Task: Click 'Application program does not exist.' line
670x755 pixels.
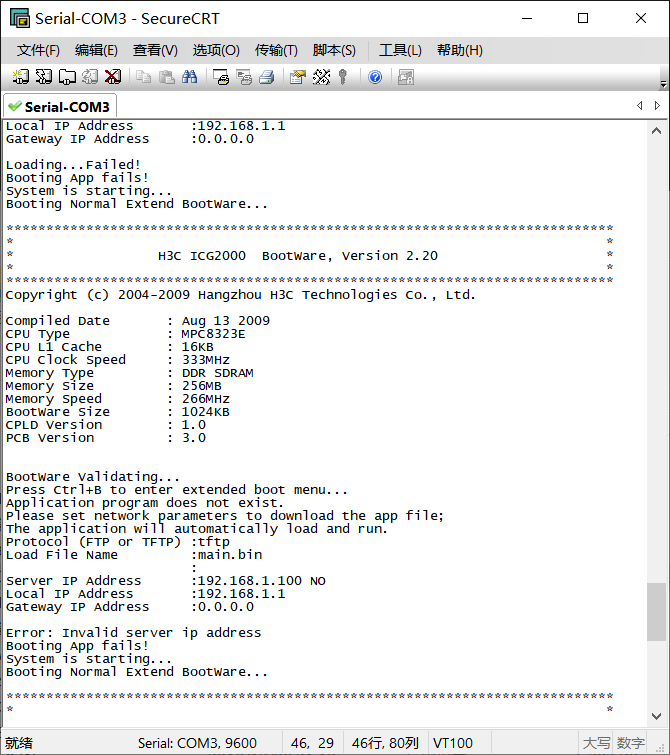Action: click(x=145, y=503)
